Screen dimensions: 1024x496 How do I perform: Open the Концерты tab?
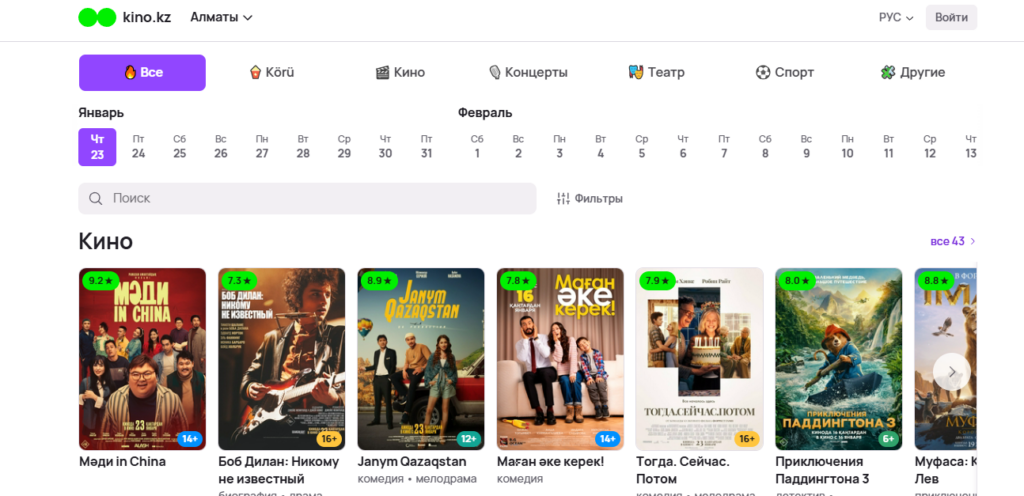tap(528, 72)
